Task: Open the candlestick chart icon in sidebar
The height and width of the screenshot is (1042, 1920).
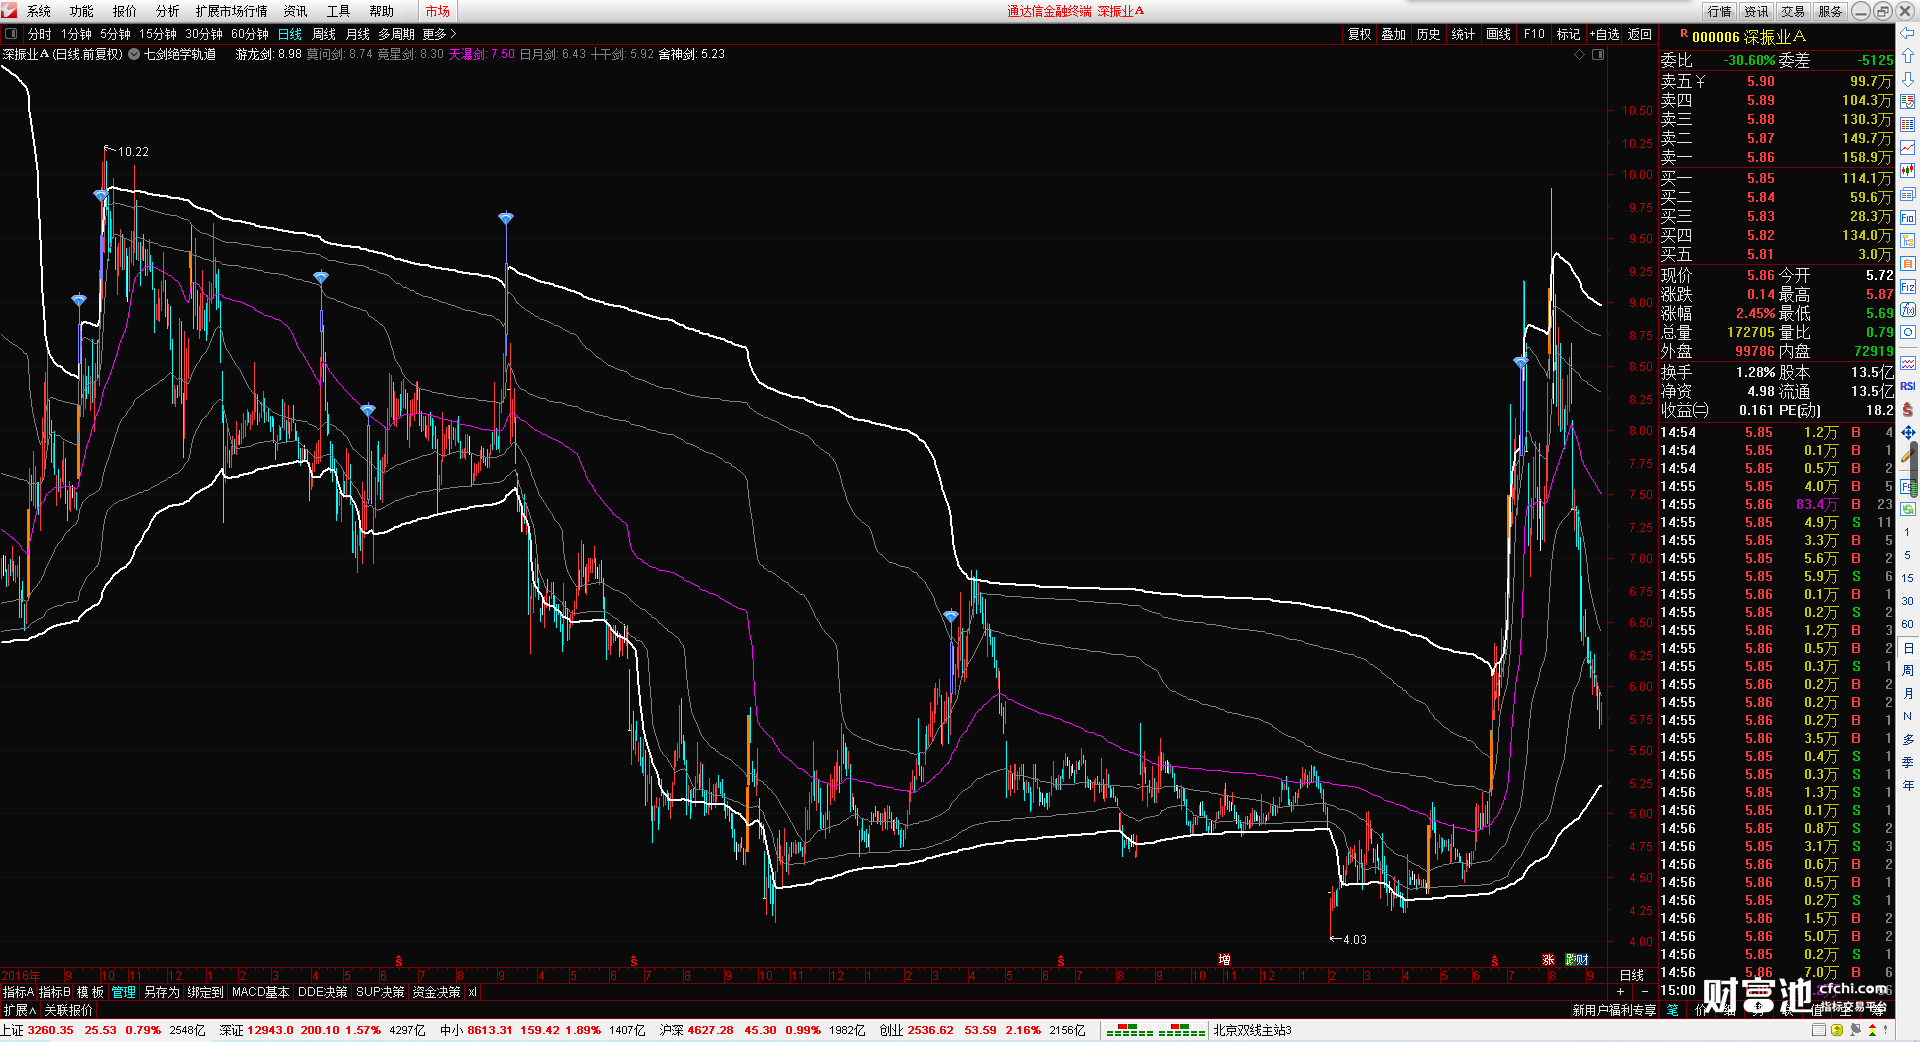Action: pyautogui.click(x=1908, y=171)
